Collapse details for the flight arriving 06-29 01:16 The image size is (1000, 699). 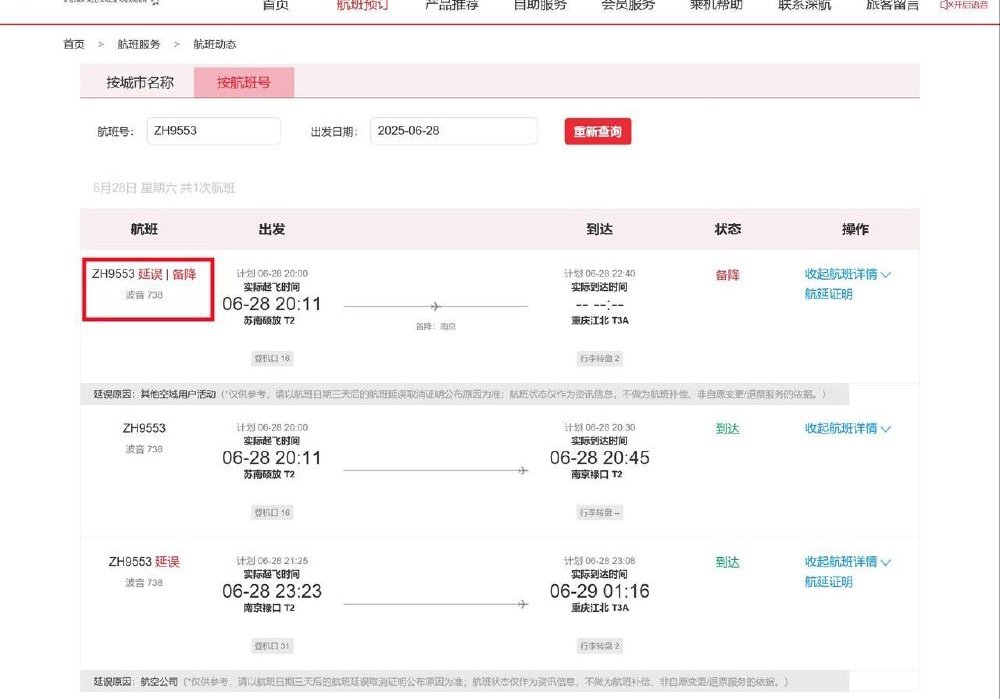[x=848, y=562]
